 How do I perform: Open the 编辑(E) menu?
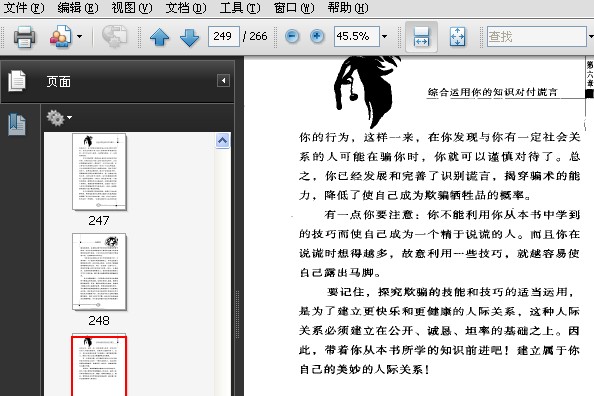pos(78,8)
